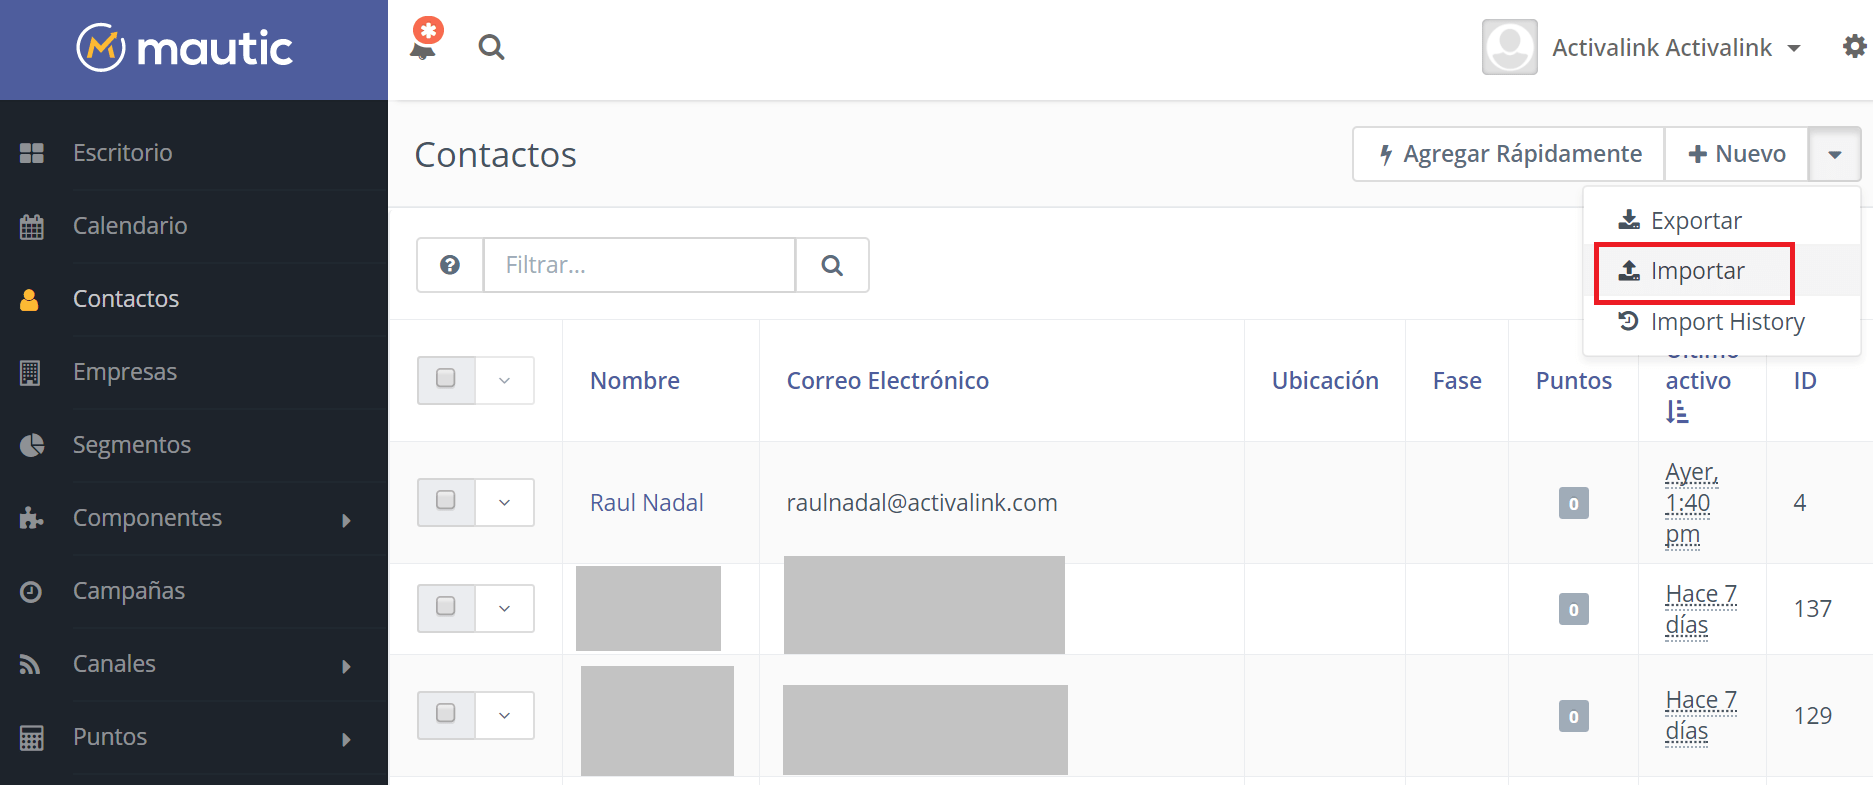The width and height of the screenshot is (1873, 785).
Task: Click the points badge in row ID 129
Action: [x=1574, y=716]
